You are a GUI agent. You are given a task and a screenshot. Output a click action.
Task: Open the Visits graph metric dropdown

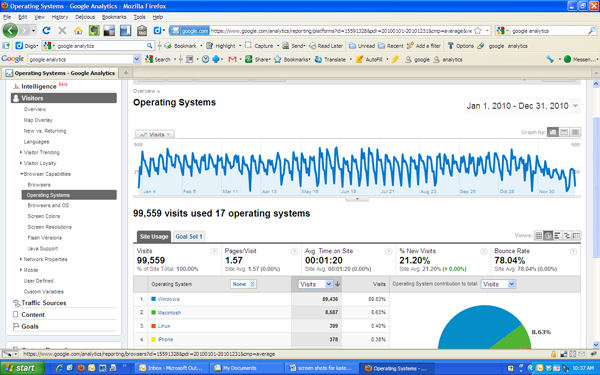coord(155,134)
